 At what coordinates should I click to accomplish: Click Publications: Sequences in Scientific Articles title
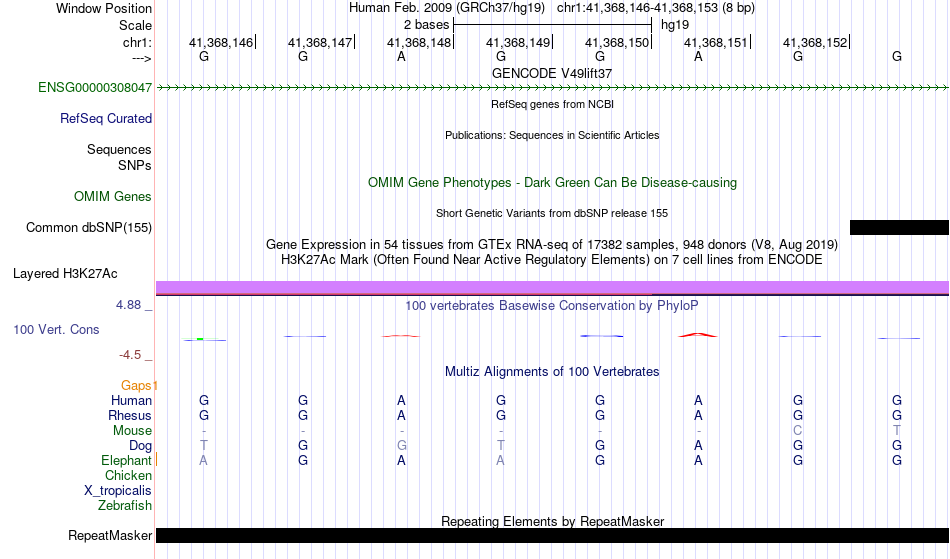[552, 135]
